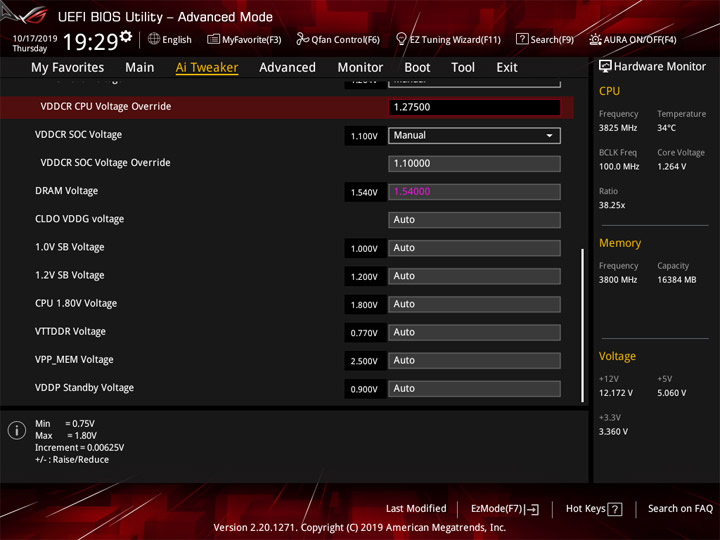This screenshot has width=720, height=540.
Task: Click CLDO VDDG voltage Auto field
Action: [474, 219]
